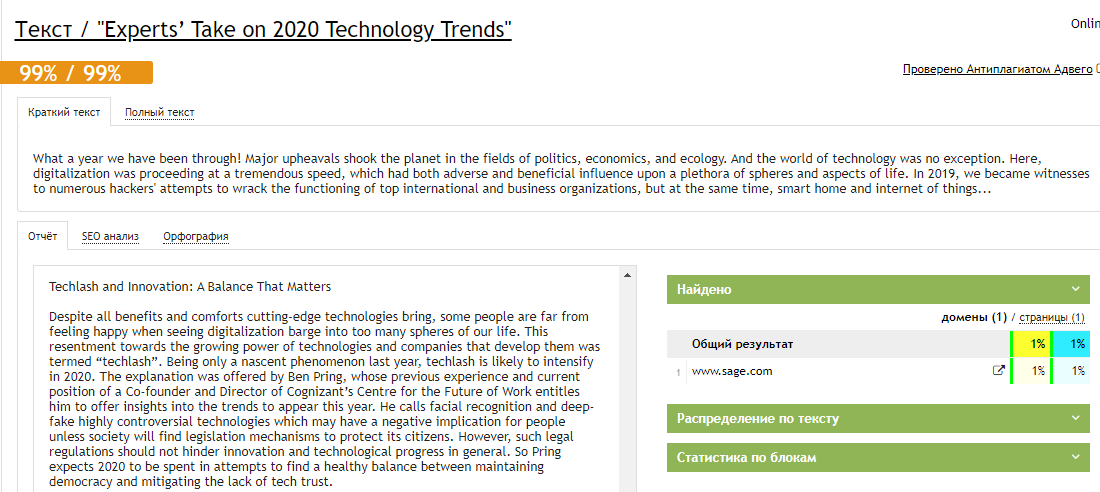Select the Отчёт tab

pos(42,236)
